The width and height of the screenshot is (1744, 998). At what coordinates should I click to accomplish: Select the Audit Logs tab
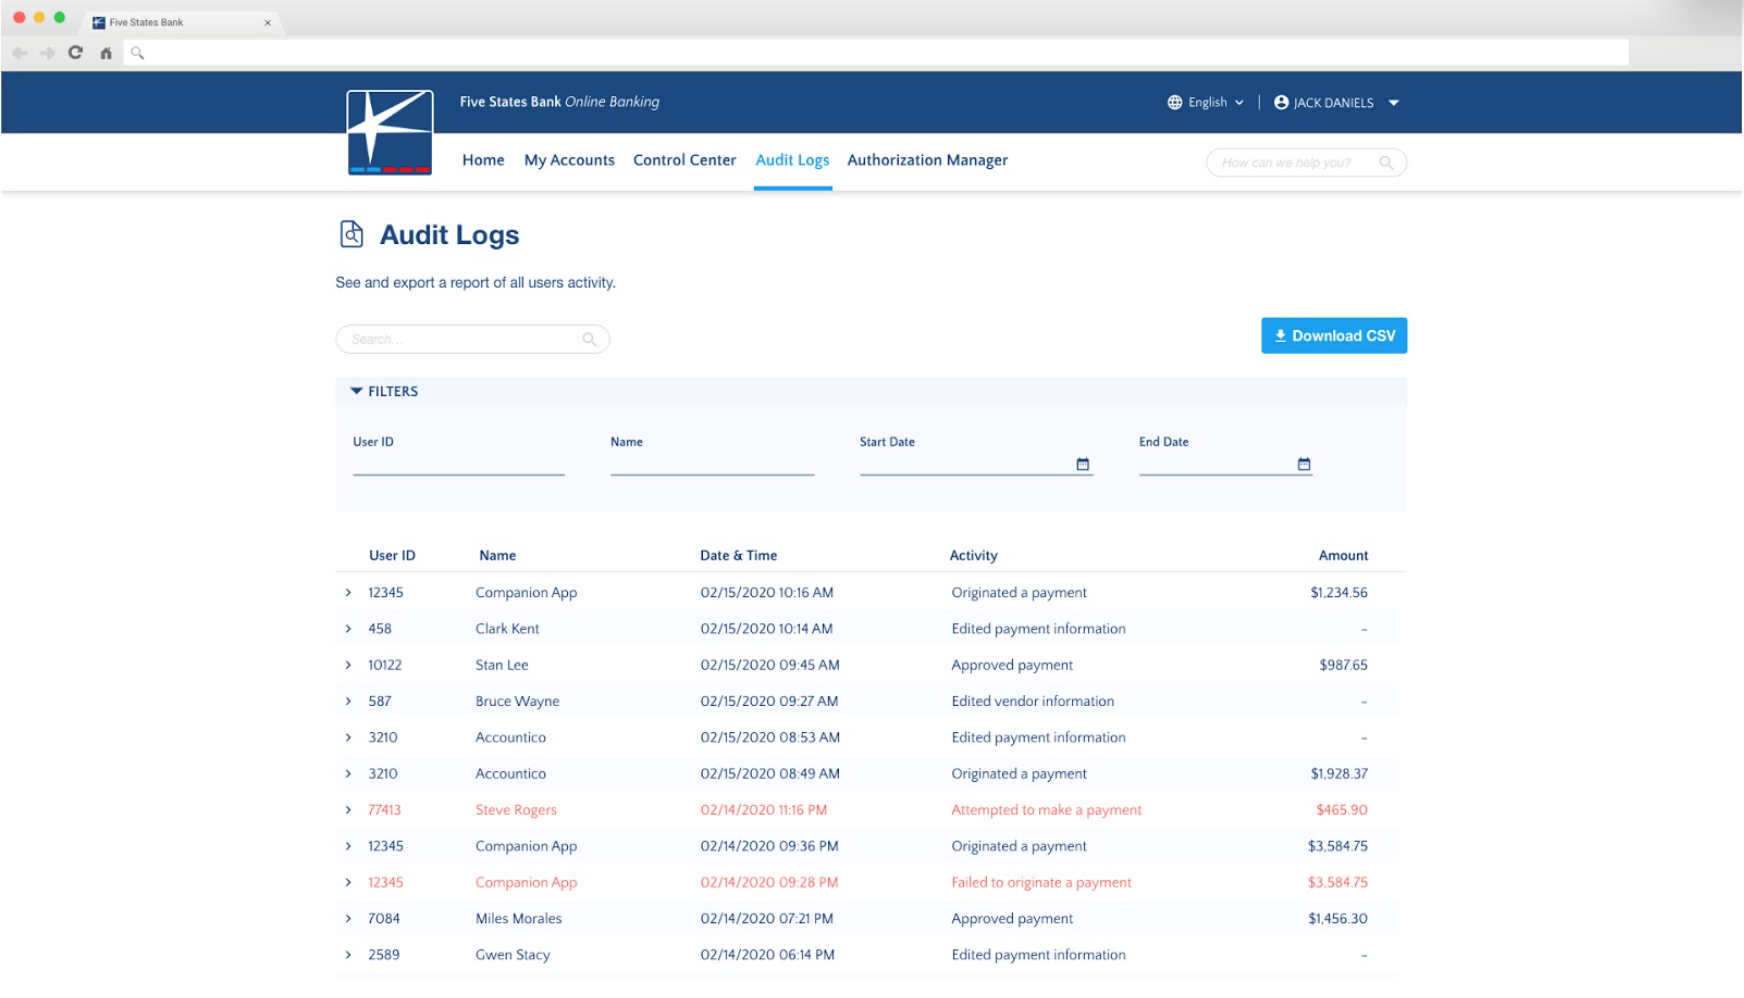[792, 160]
